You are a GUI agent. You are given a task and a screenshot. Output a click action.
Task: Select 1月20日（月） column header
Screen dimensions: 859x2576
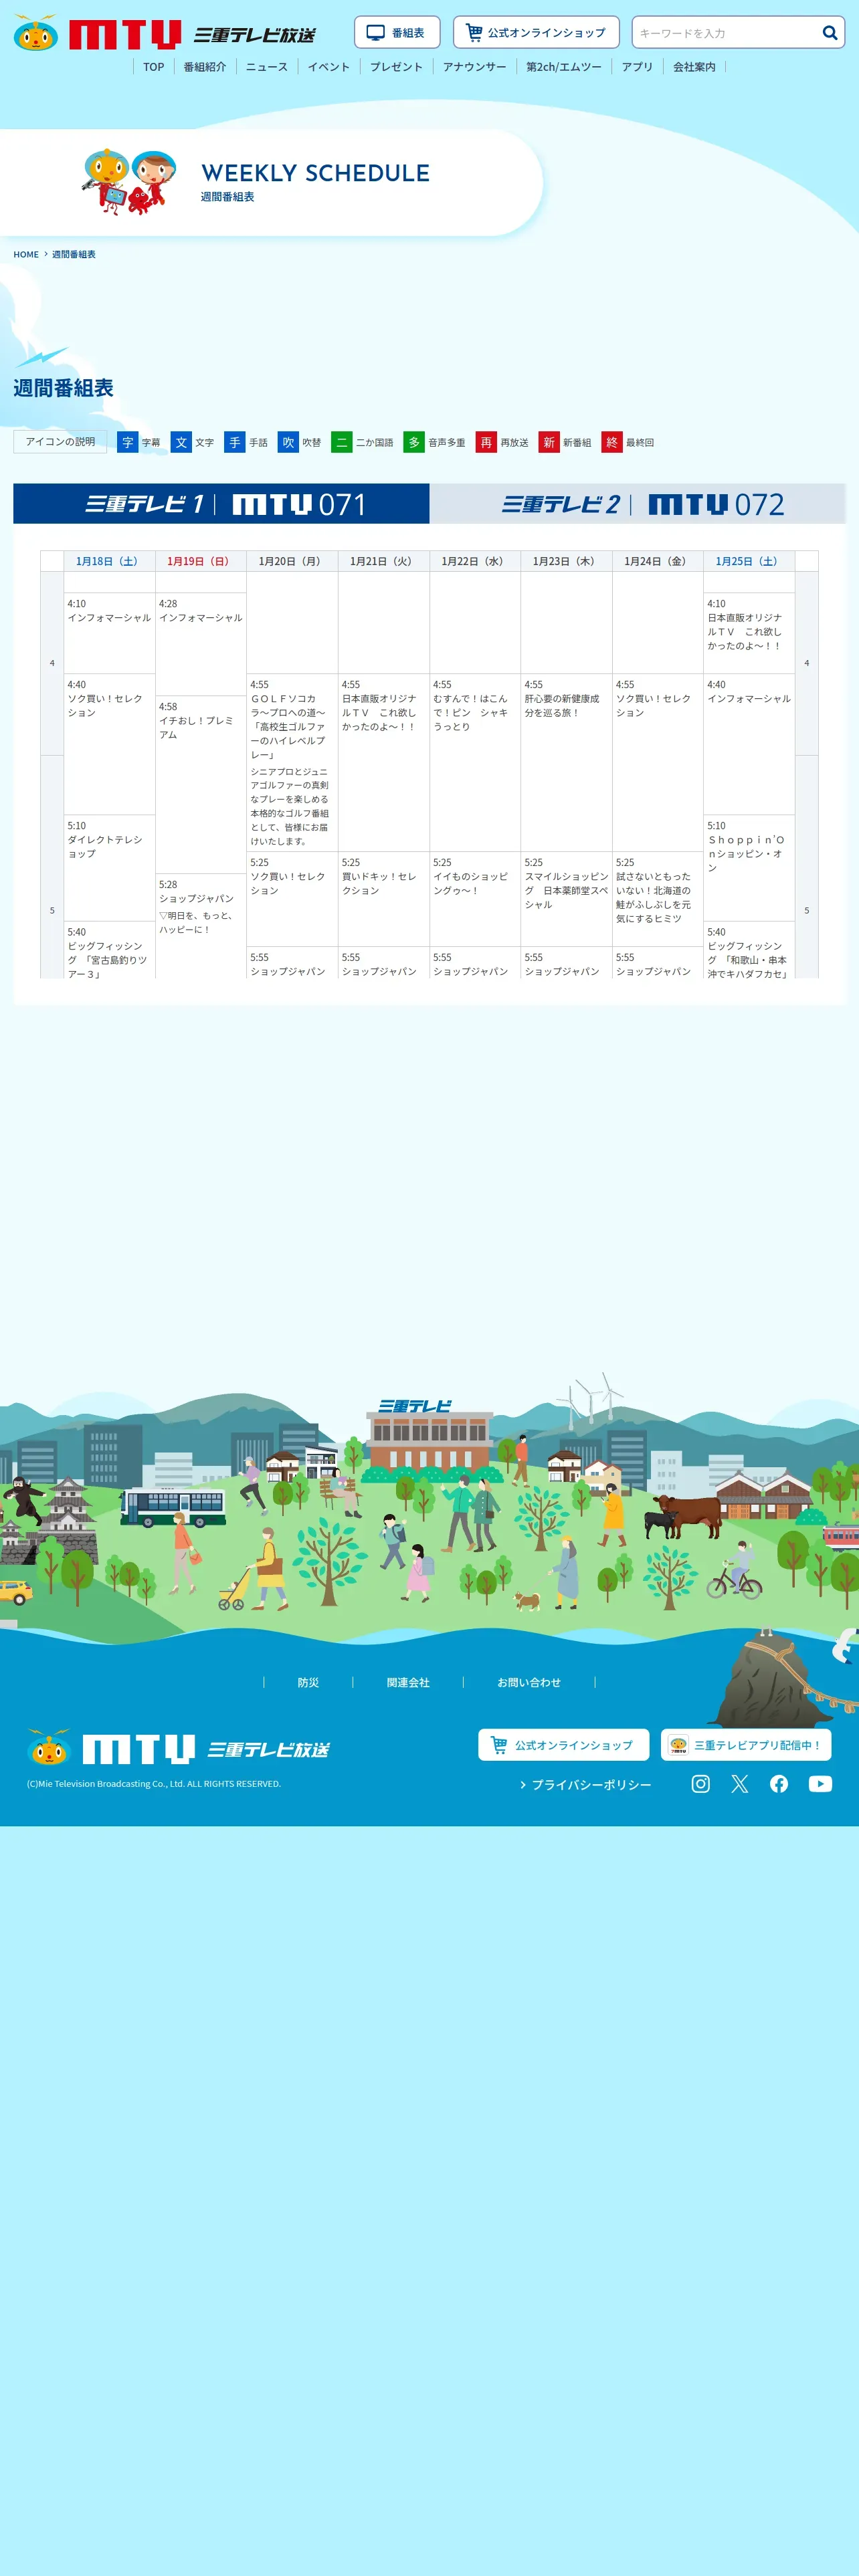tap(292, 562)
